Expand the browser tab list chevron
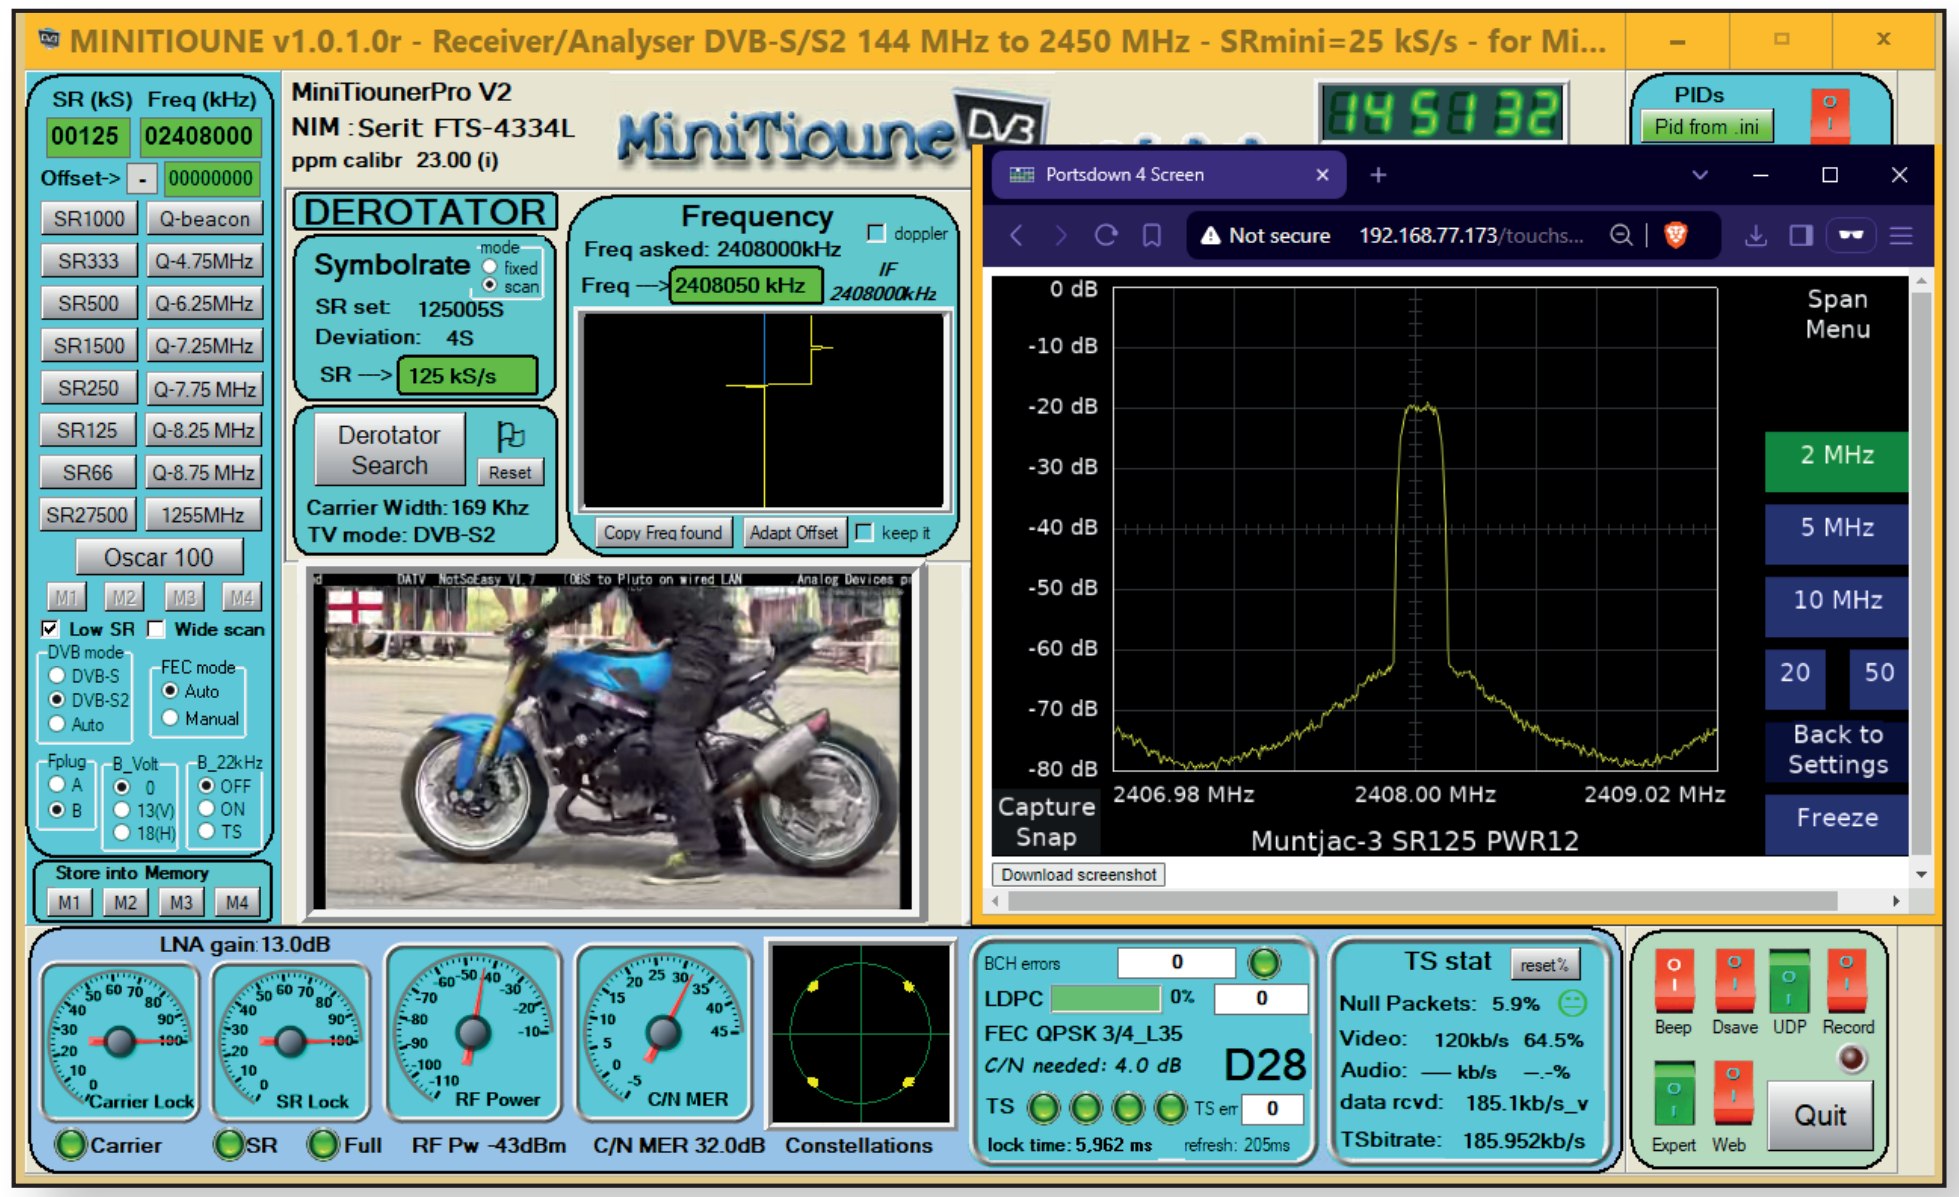 [x=1699, y=175]
